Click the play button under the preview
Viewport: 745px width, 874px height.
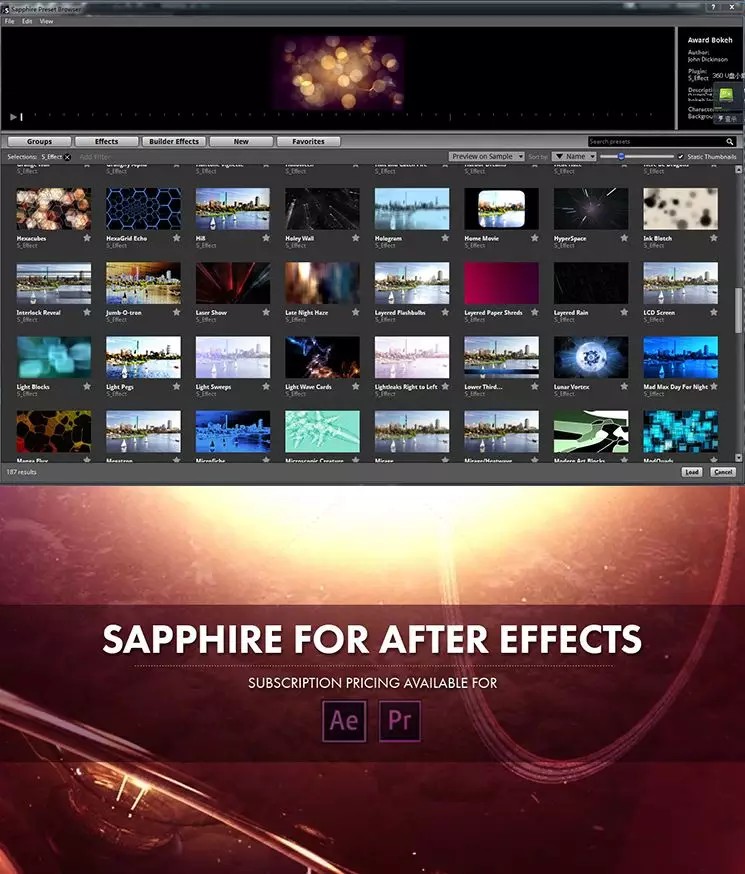pos(14,117)
